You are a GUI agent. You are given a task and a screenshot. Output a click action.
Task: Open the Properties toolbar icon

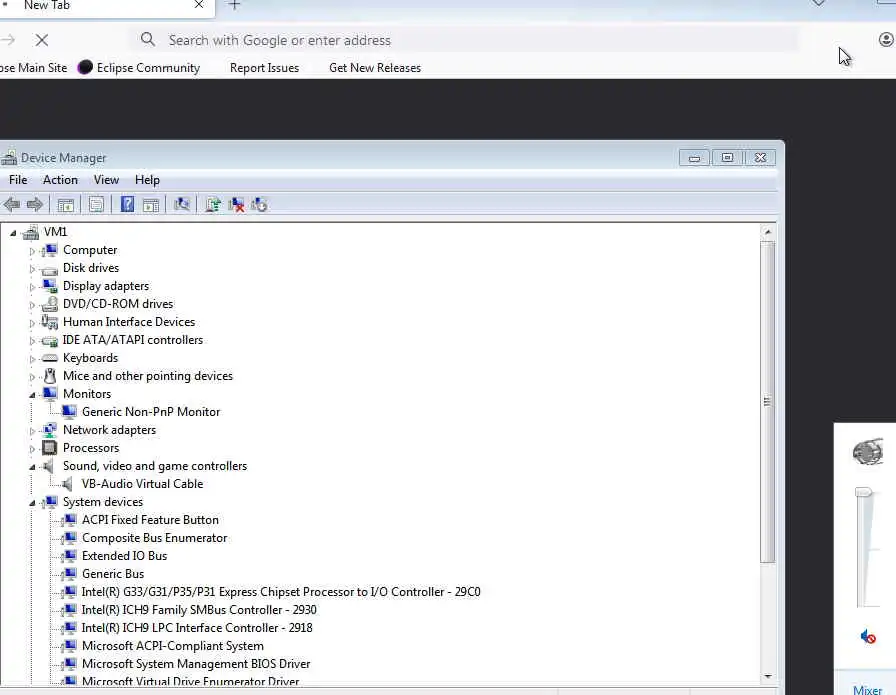[96, 205]
